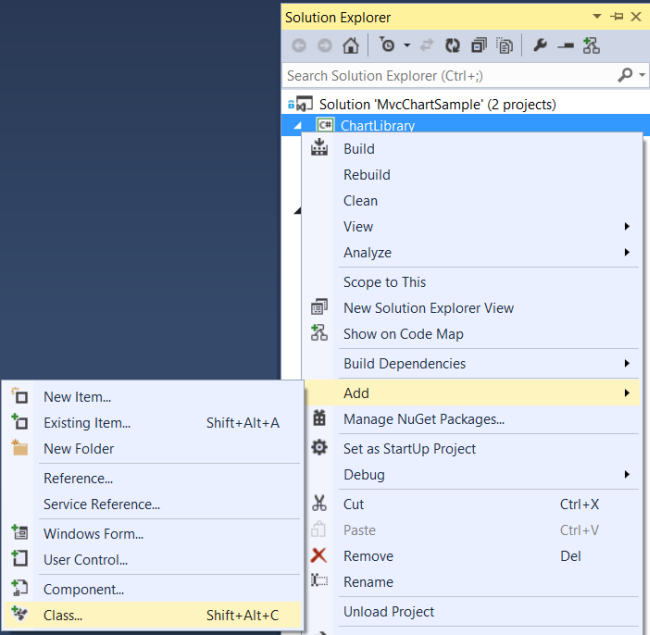
Task: Choose Existing Item... in Add submenu
Action: pyautogui.click(x=152, y=423)
